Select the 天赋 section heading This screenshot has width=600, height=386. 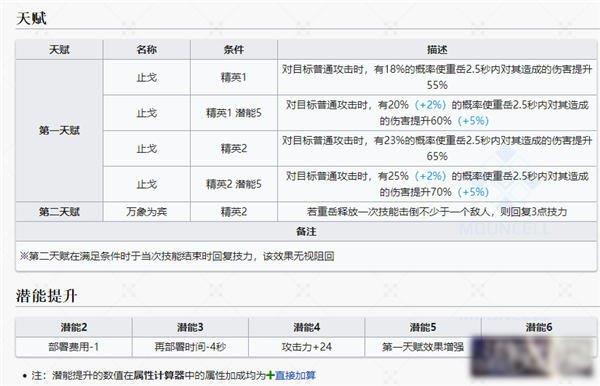point(31,18)
